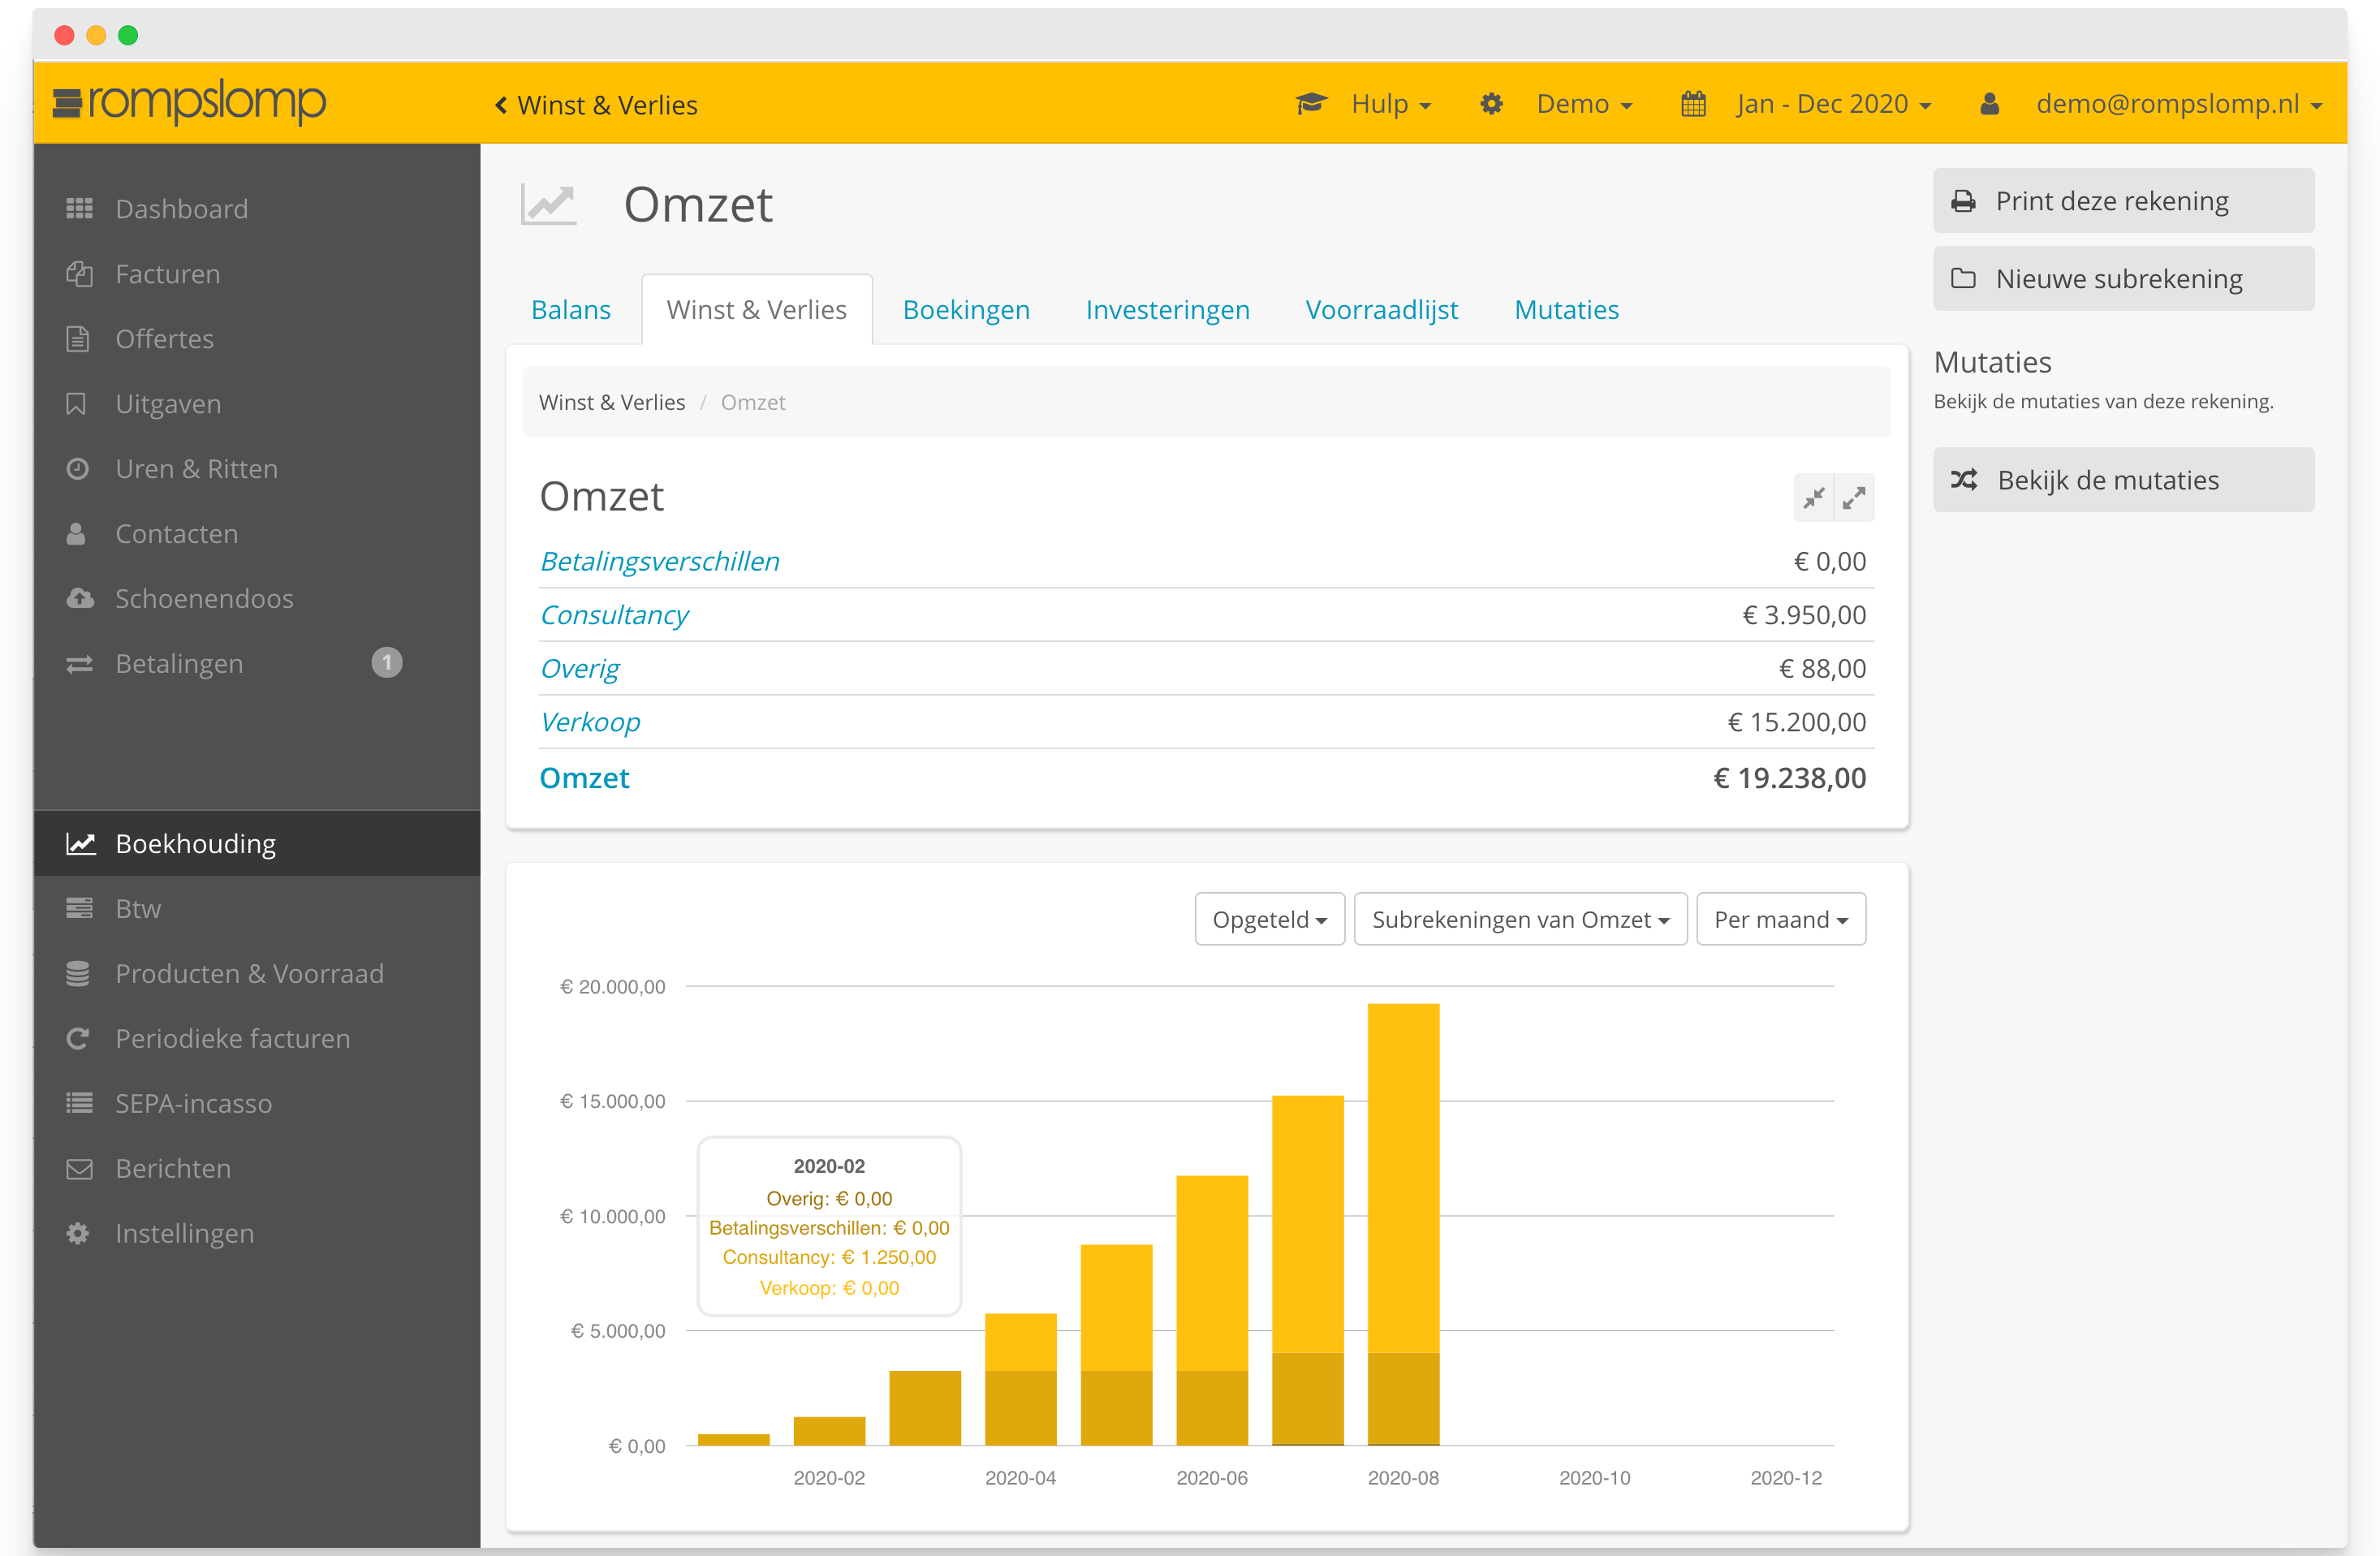The width and height of the screenshot is (2380, 1556).
Task: Click the settings gear icon next to Demo
Action: pos(1491,104)
